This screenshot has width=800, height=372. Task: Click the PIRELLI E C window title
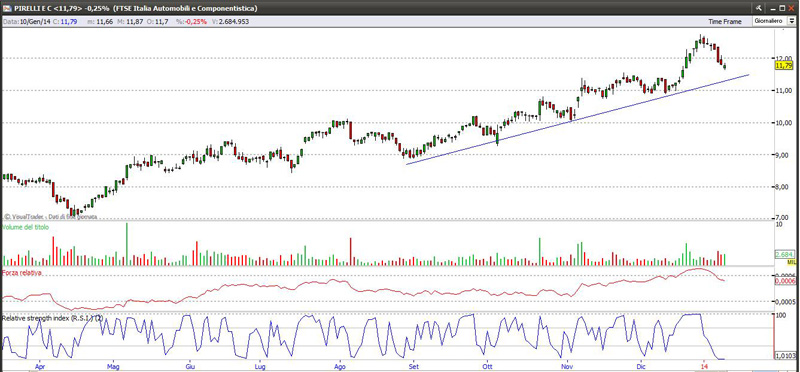[135, 9]
